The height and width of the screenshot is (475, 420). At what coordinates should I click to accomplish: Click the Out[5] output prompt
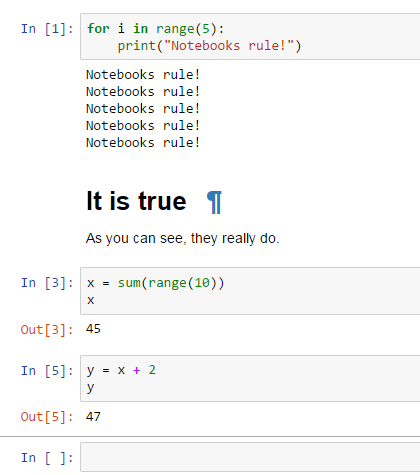[47, 417]
